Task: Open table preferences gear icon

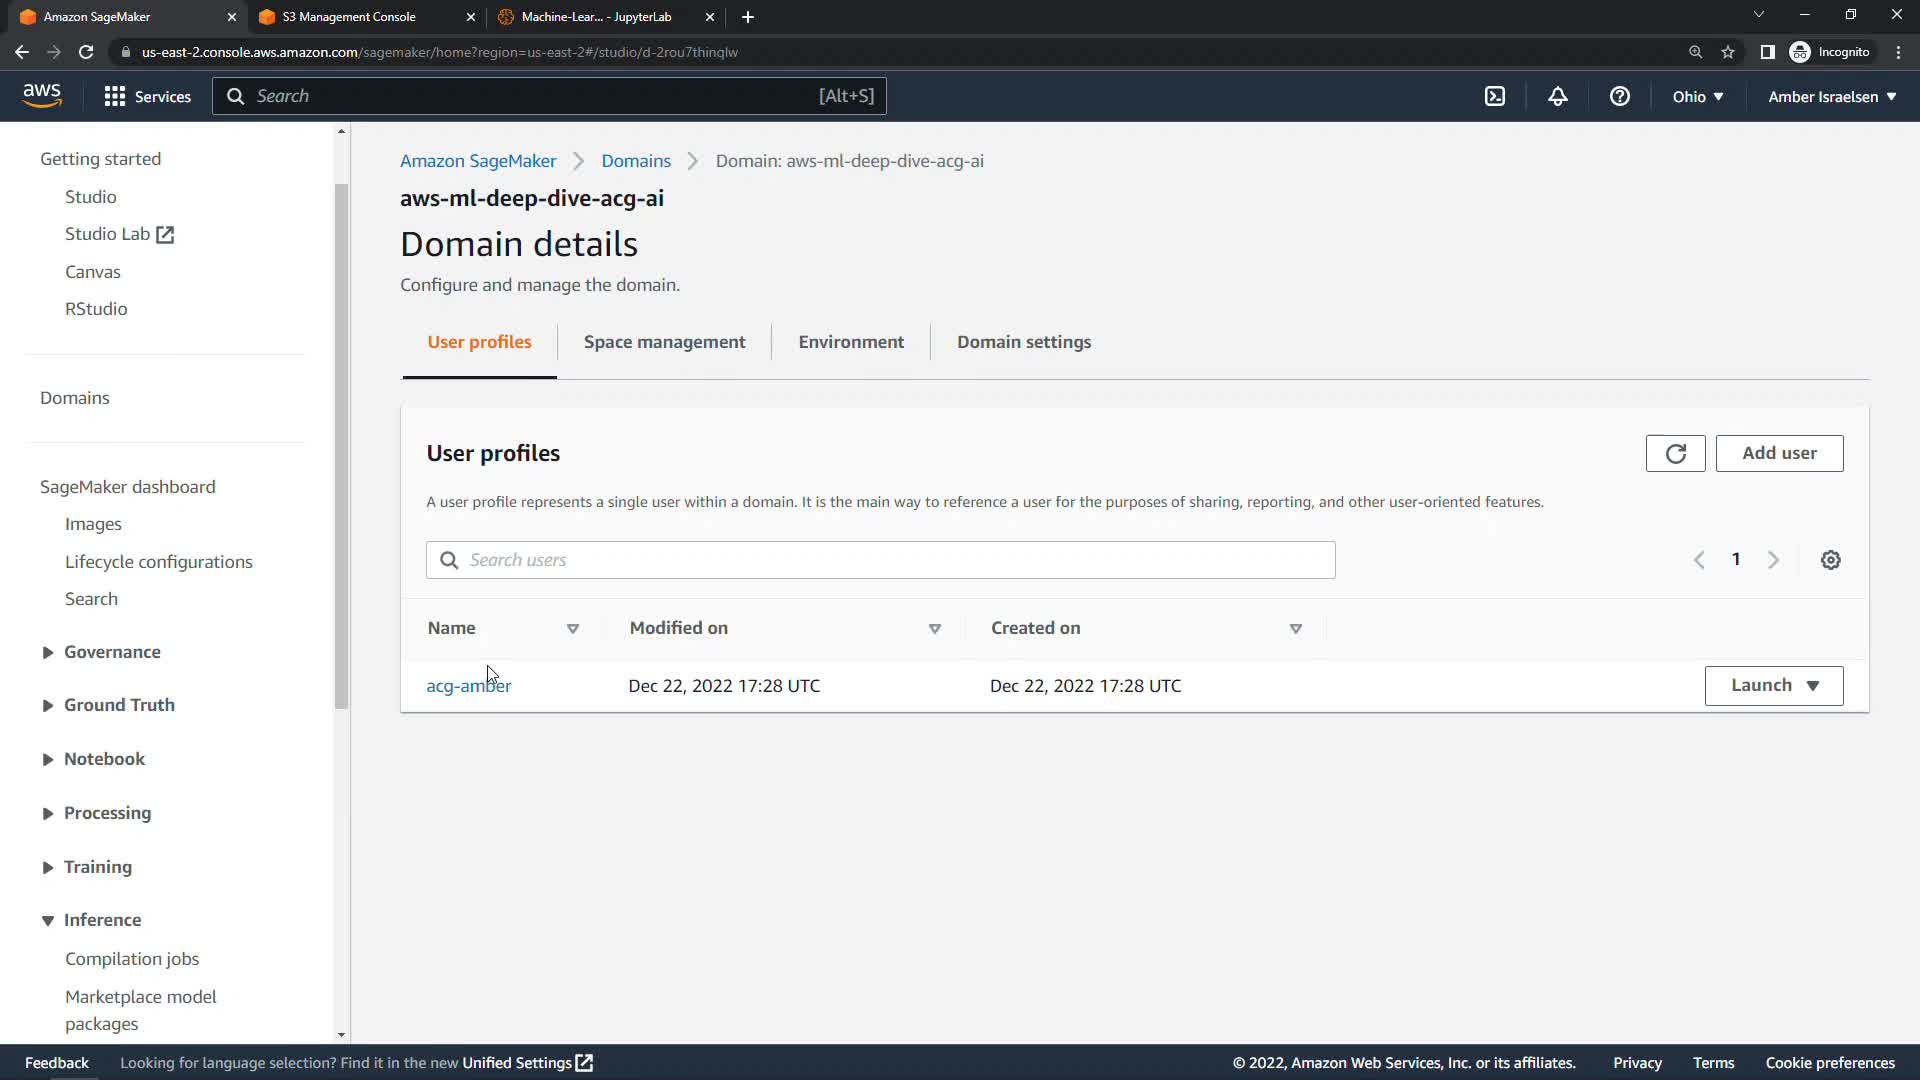Action: point(1830,560)
